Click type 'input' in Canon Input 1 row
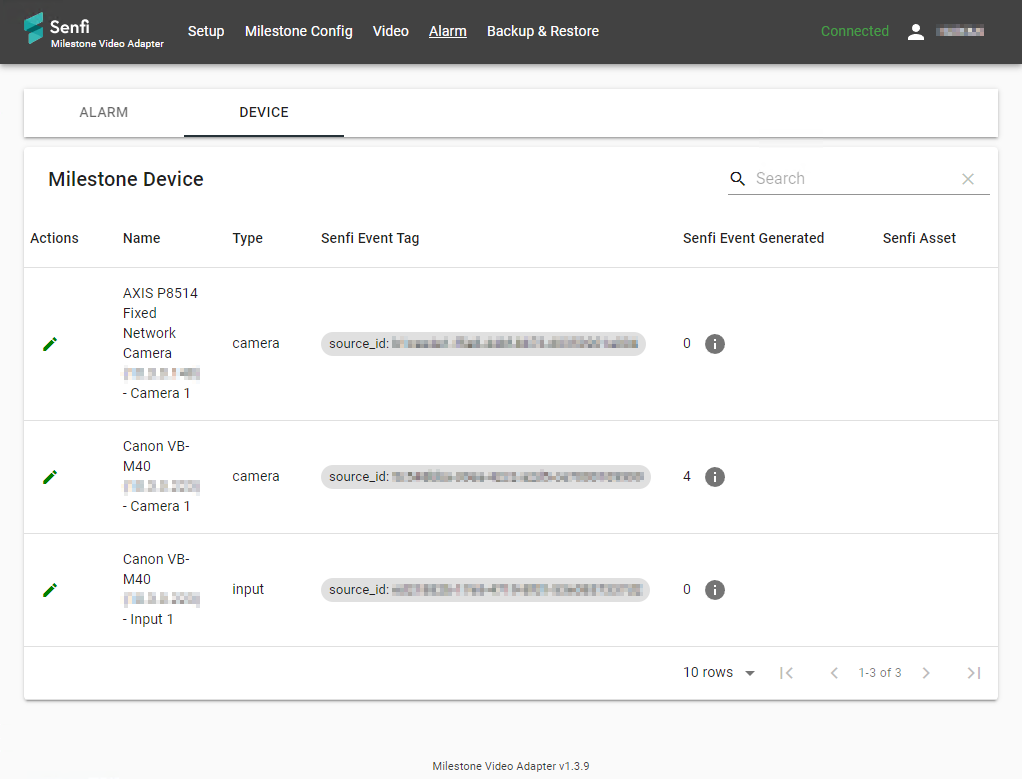The width and height of the screenshot is (1022, 779). coord(248,589)
